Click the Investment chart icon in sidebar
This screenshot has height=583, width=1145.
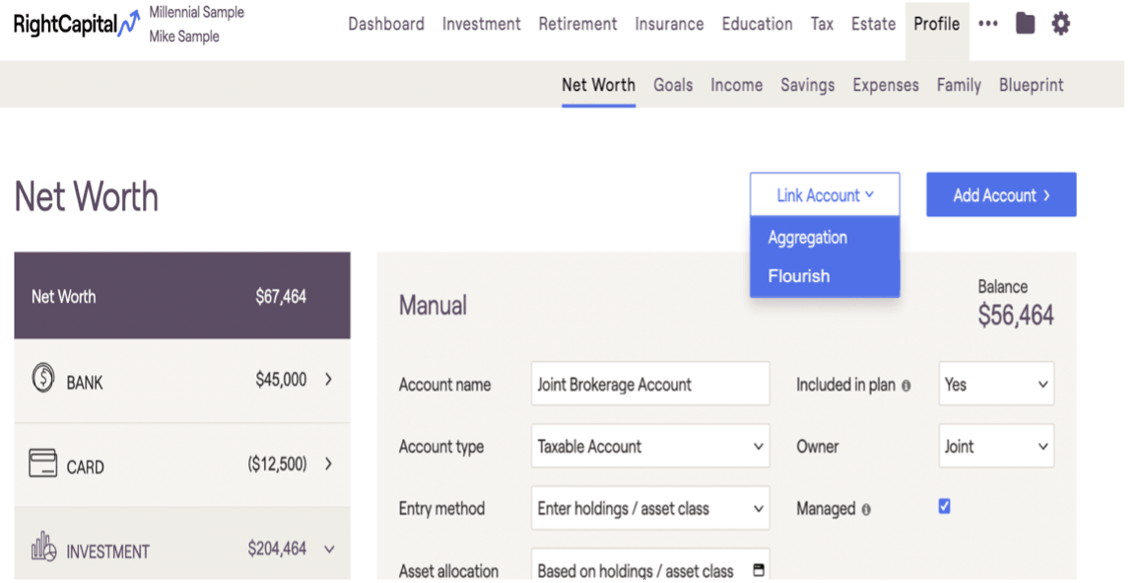[42, 549]
